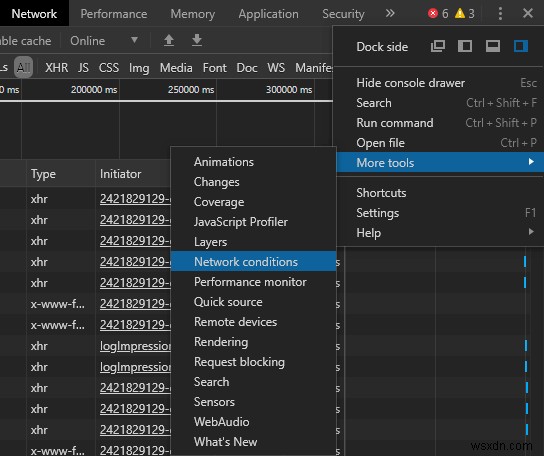Close DevTools with the X icon
The width and height of the screenshot is (544, 456).
pos(528,14)
